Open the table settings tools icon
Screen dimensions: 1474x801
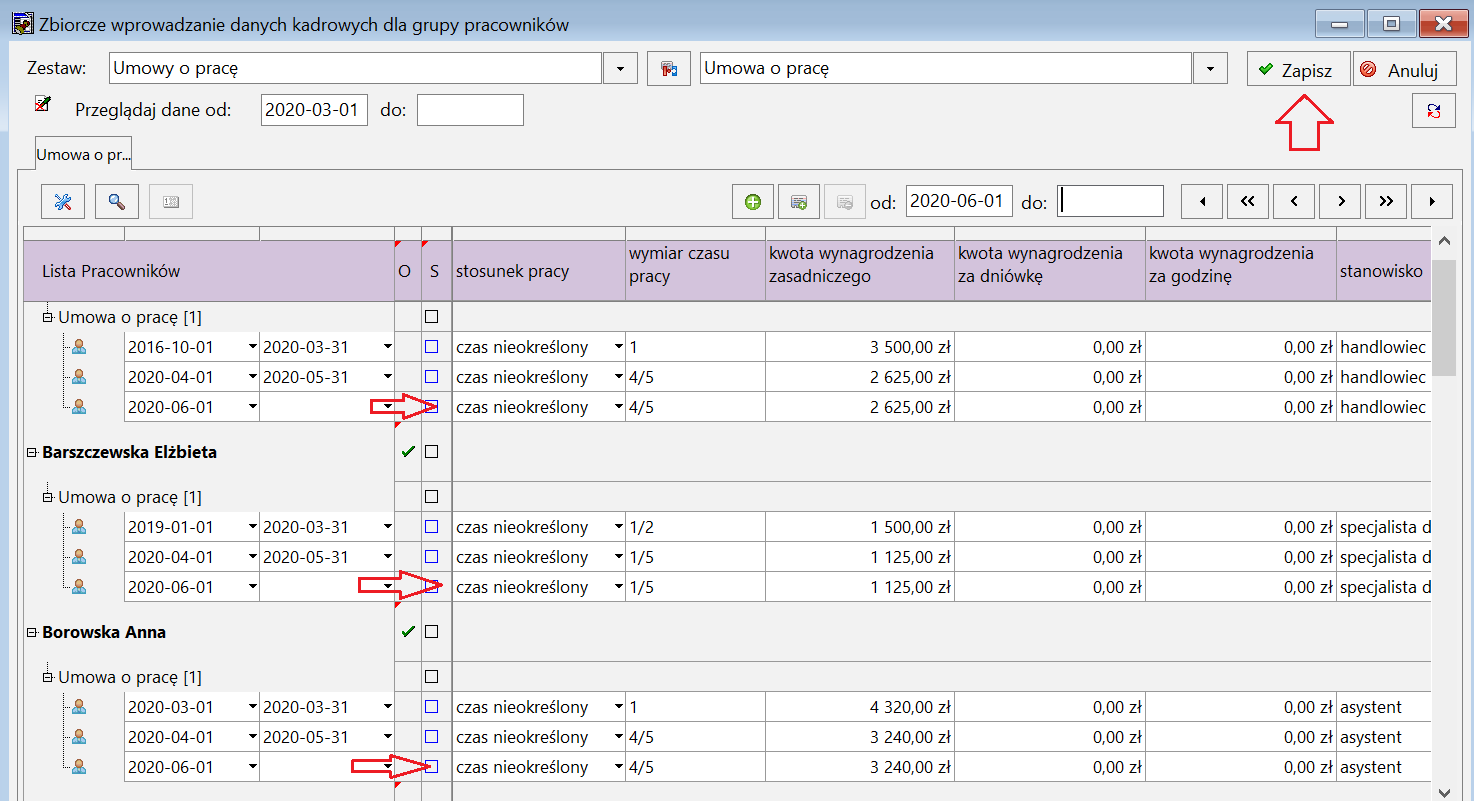coord(63,201)
